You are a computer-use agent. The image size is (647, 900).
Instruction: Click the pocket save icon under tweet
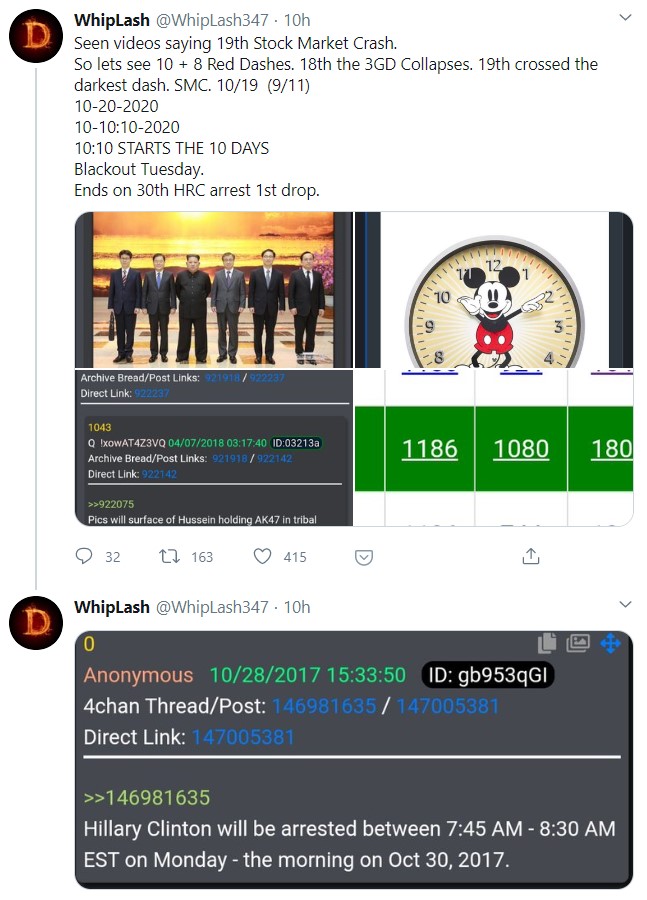pyautogui.click(x=364, y=557)
